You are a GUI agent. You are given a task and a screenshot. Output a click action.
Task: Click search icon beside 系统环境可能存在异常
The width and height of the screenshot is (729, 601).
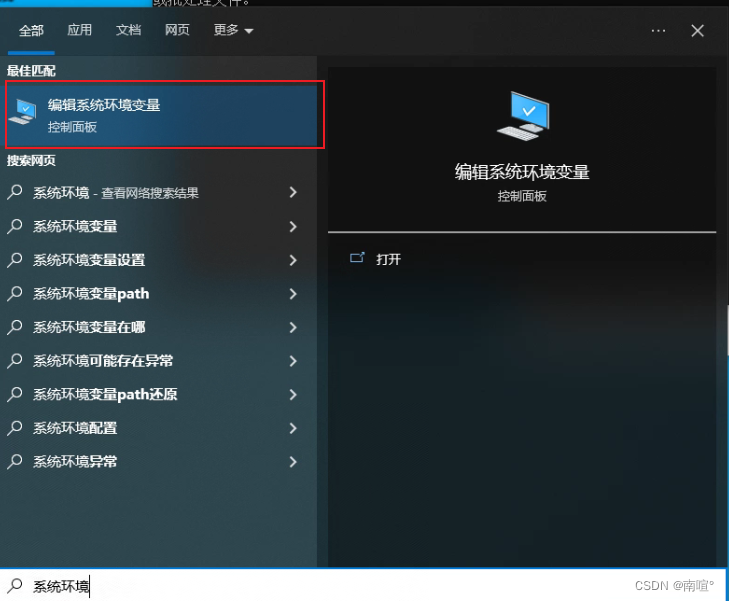pos(14,361)
